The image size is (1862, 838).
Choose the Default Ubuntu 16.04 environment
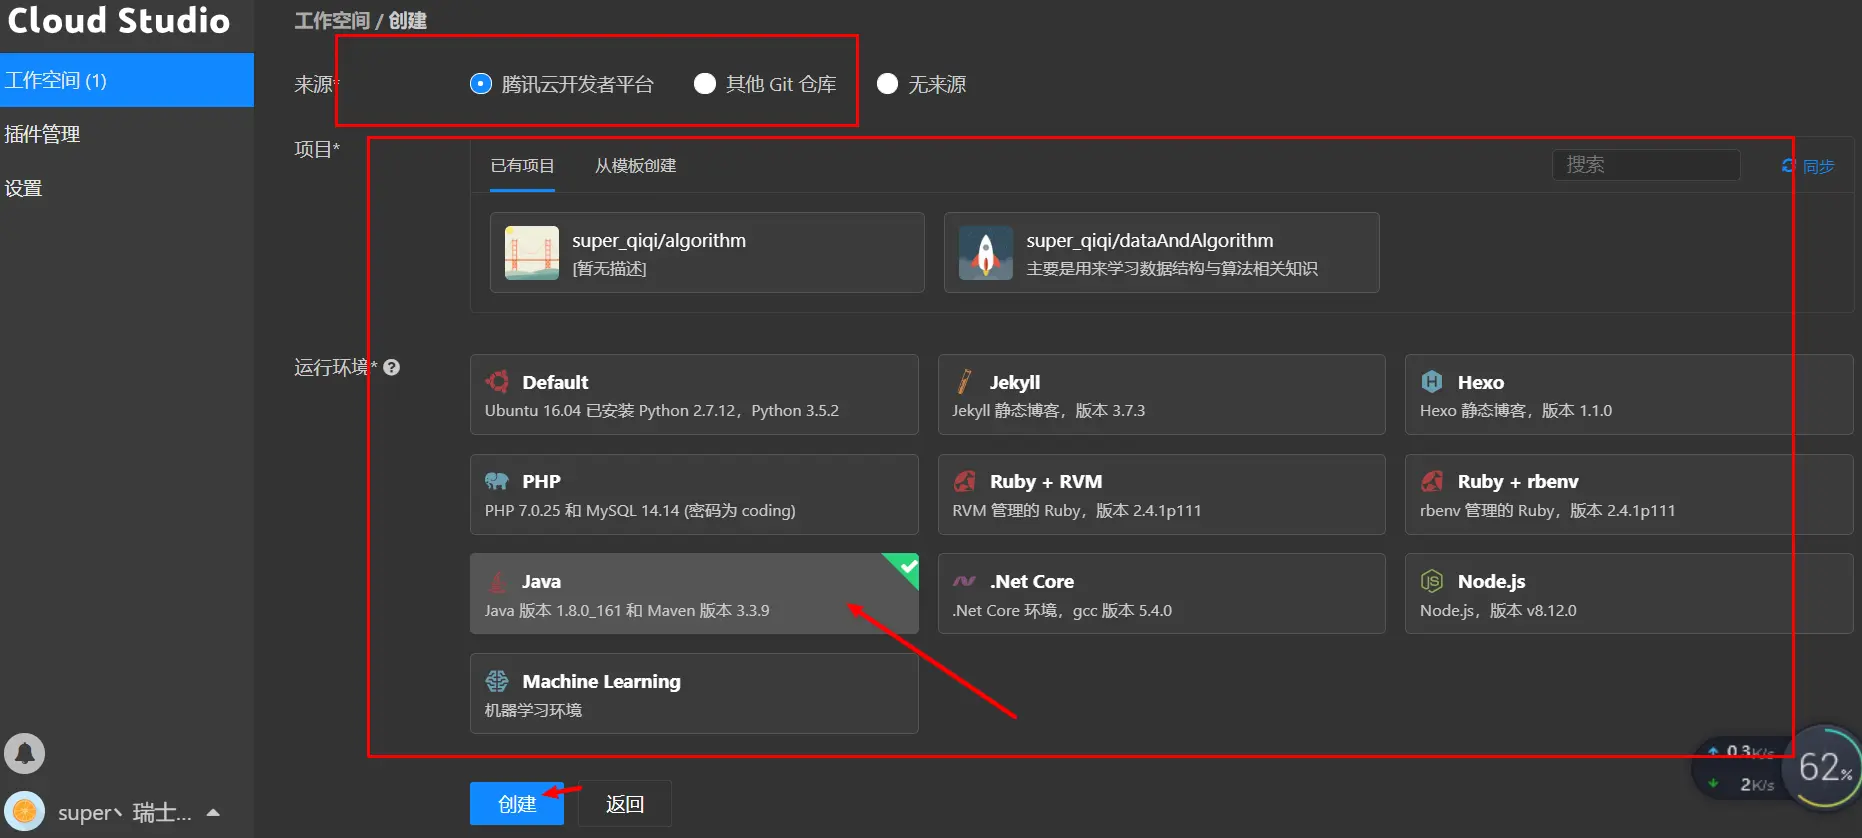(694, 395)
